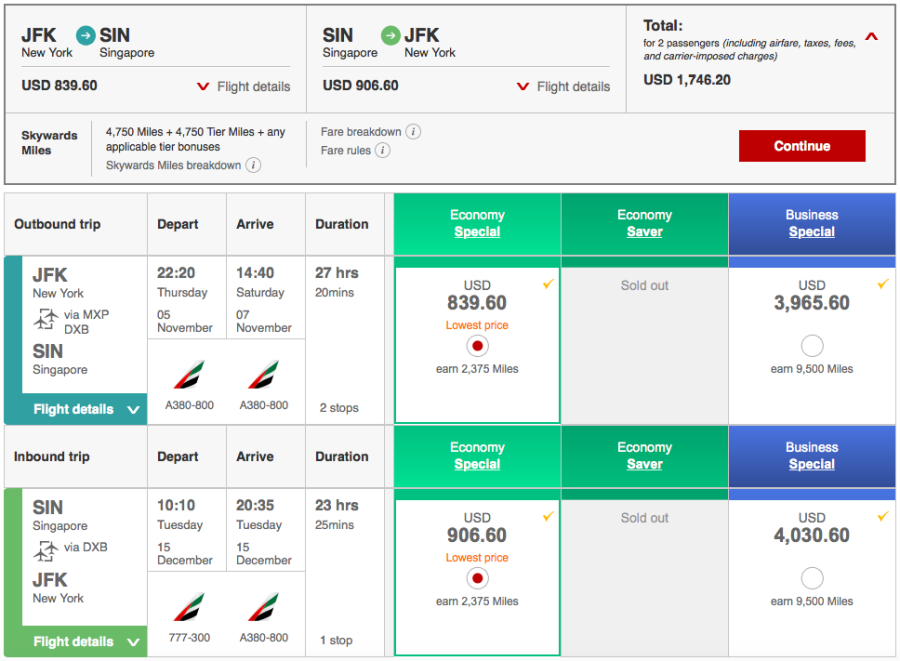Click the Fare breakdown info icon
900x661 pixels.
[414, 132]
